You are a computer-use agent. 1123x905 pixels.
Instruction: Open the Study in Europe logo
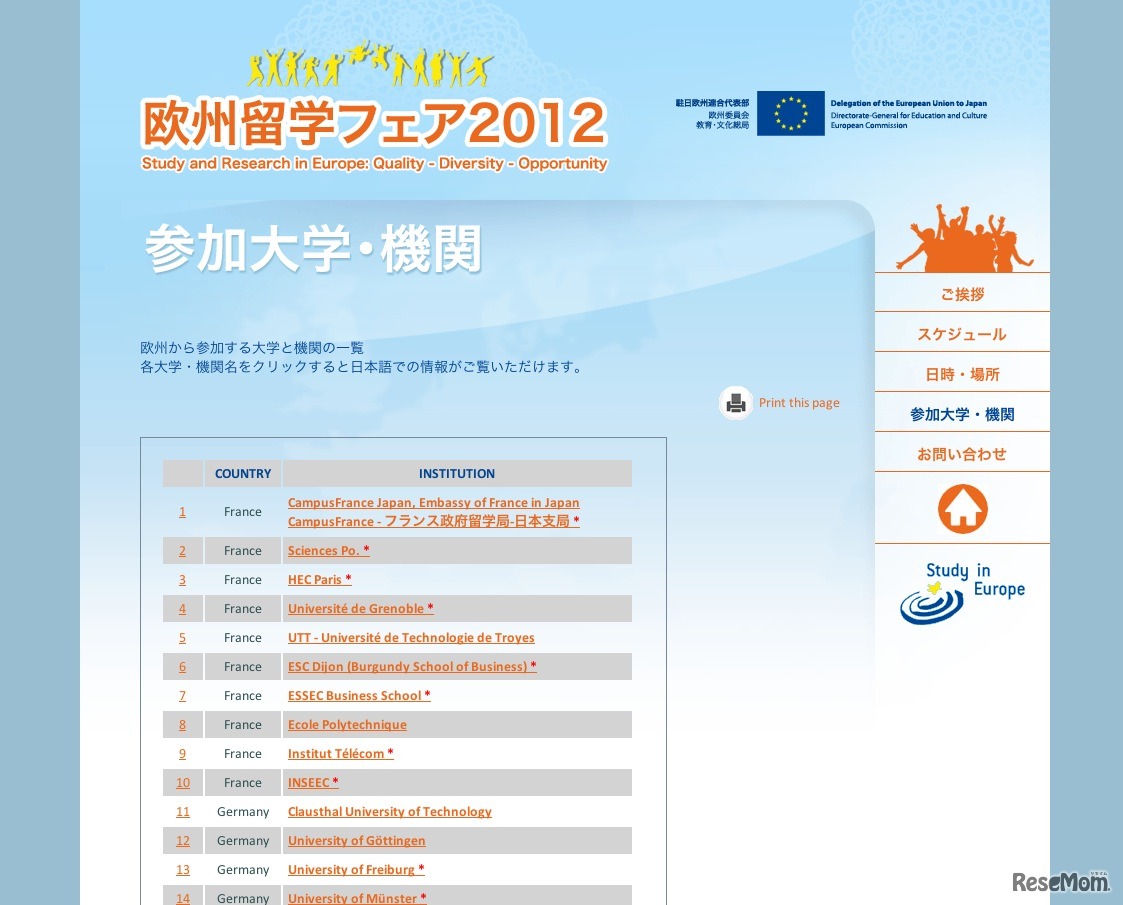963,593
